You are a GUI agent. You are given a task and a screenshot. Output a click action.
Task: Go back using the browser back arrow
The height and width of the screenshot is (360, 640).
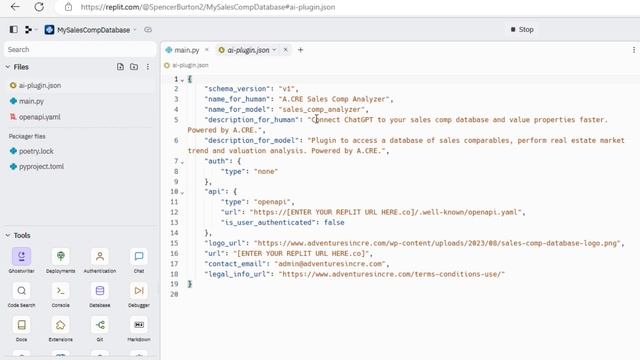click(15, 7)
